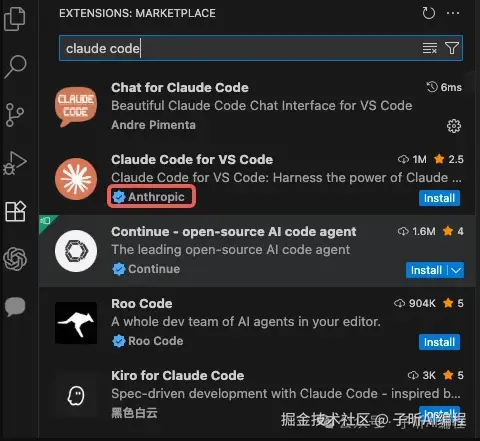The width and height of the screenshot is (480, 441).
Task: Open the ChatGPT sidebar icon
Action: [x=15, y=259]
